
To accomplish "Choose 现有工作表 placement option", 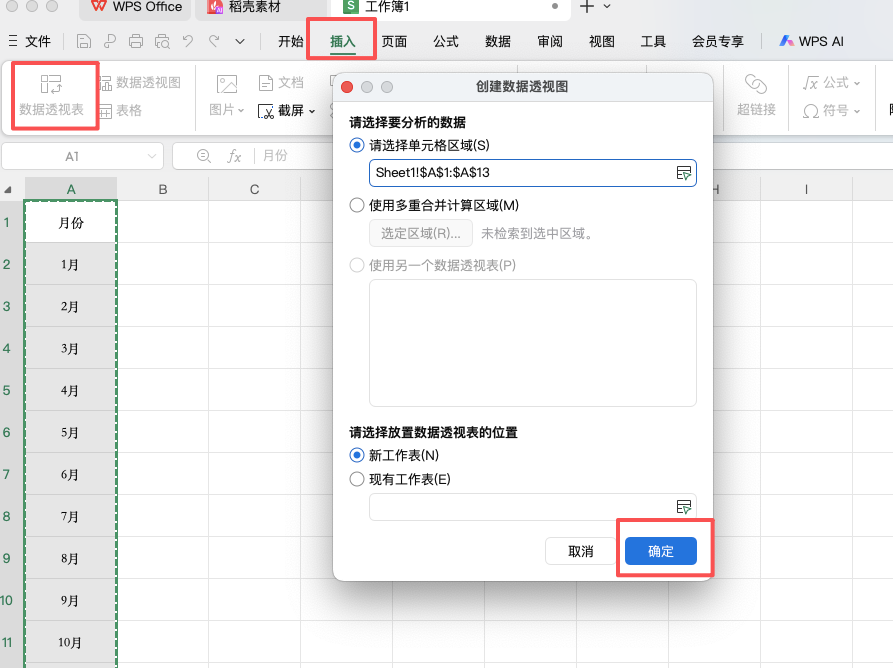I will tap(356, 478).
